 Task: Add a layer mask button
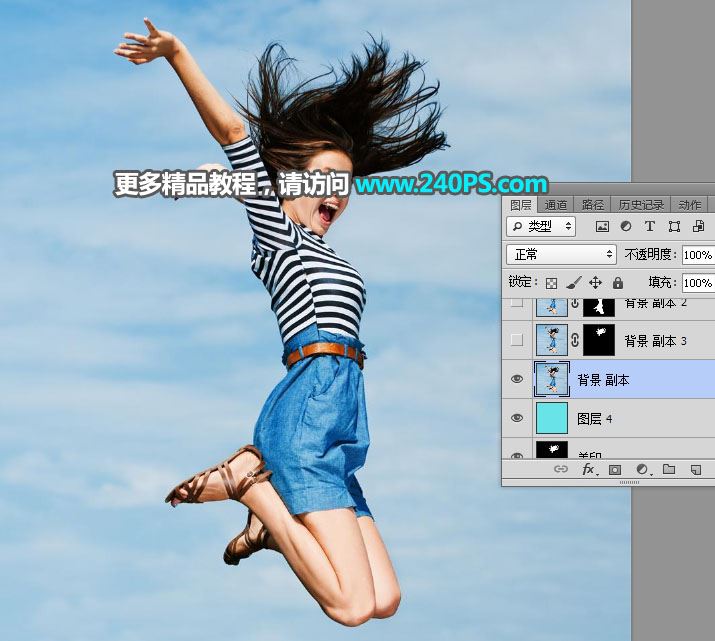(615, 470)
